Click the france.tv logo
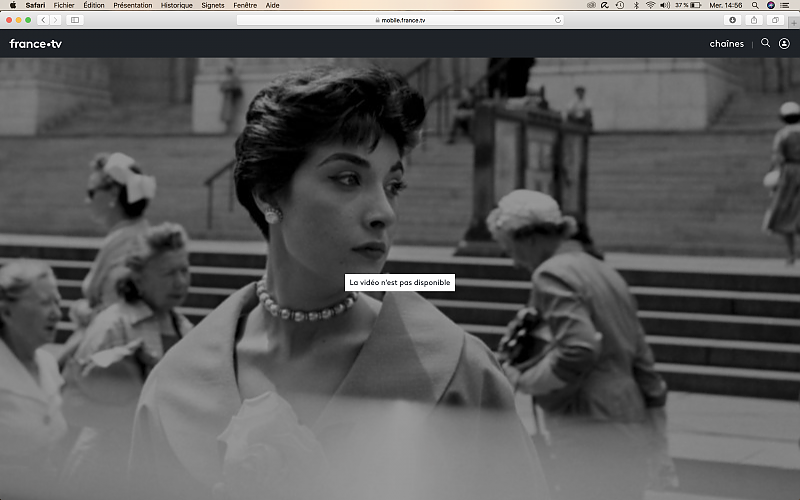This screenshot has height=500, width=800. point(35,43)
